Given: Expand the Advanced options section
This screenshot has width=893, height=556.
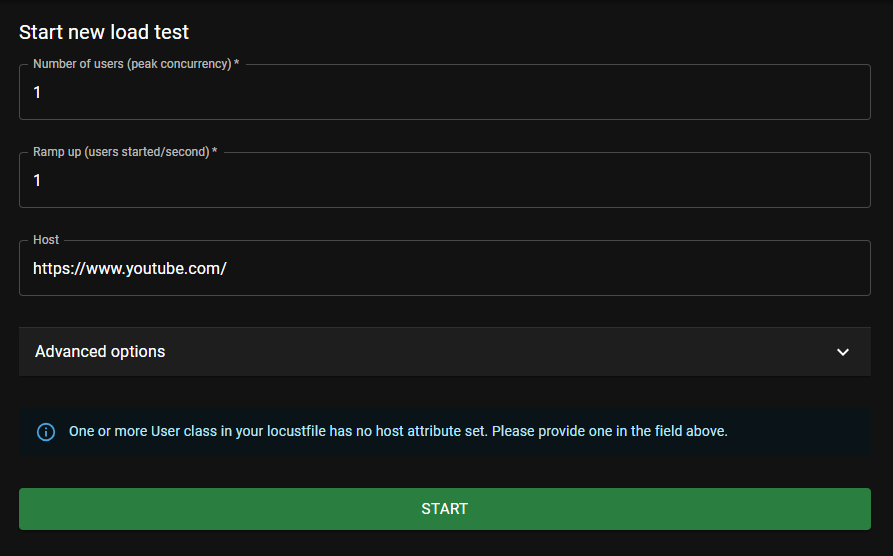Looking at the screenshot, I should (444, 352).
